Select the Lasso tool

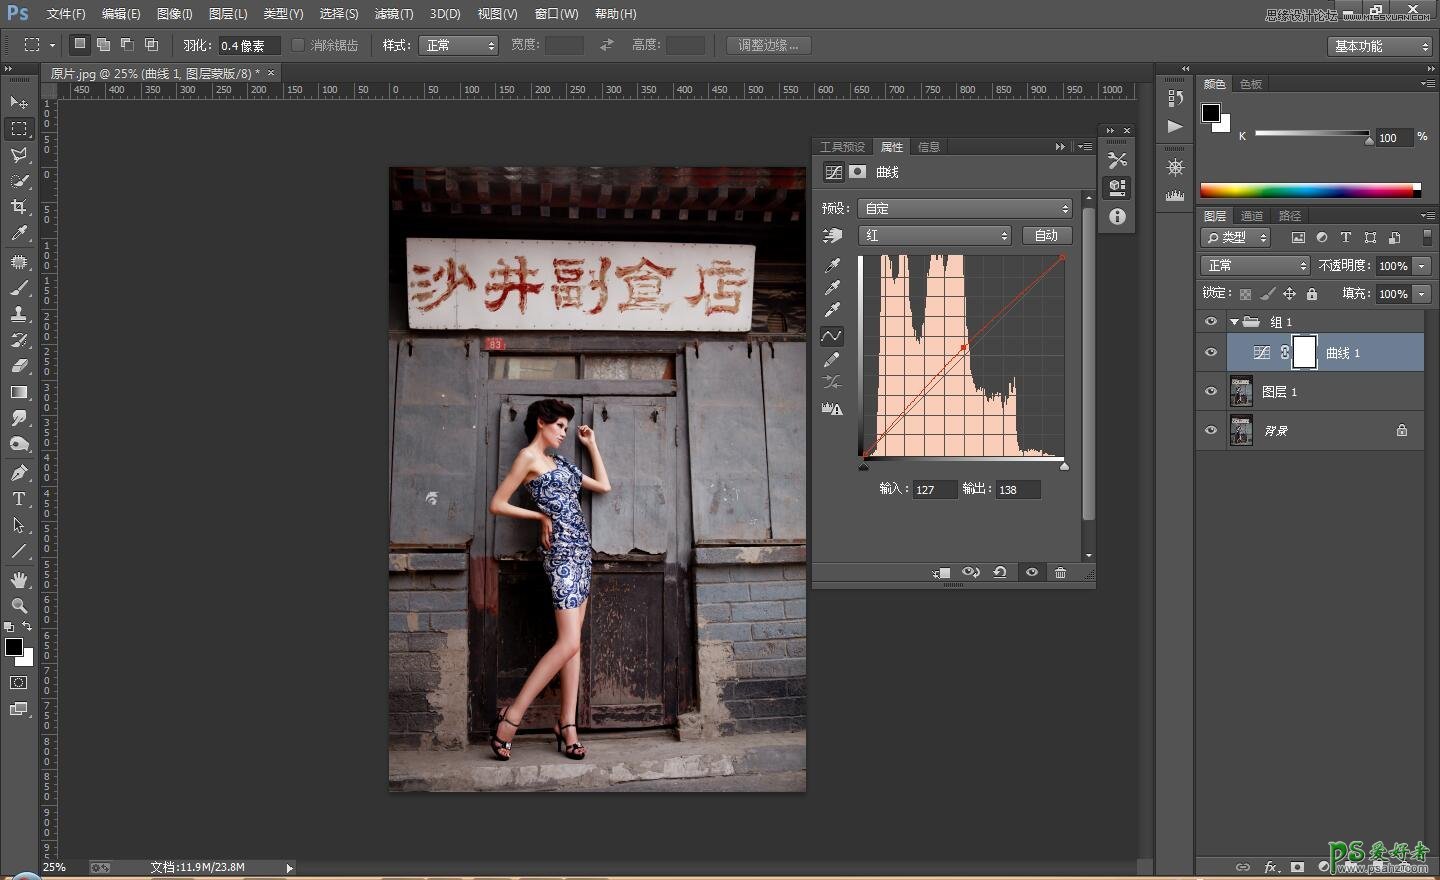19,155
